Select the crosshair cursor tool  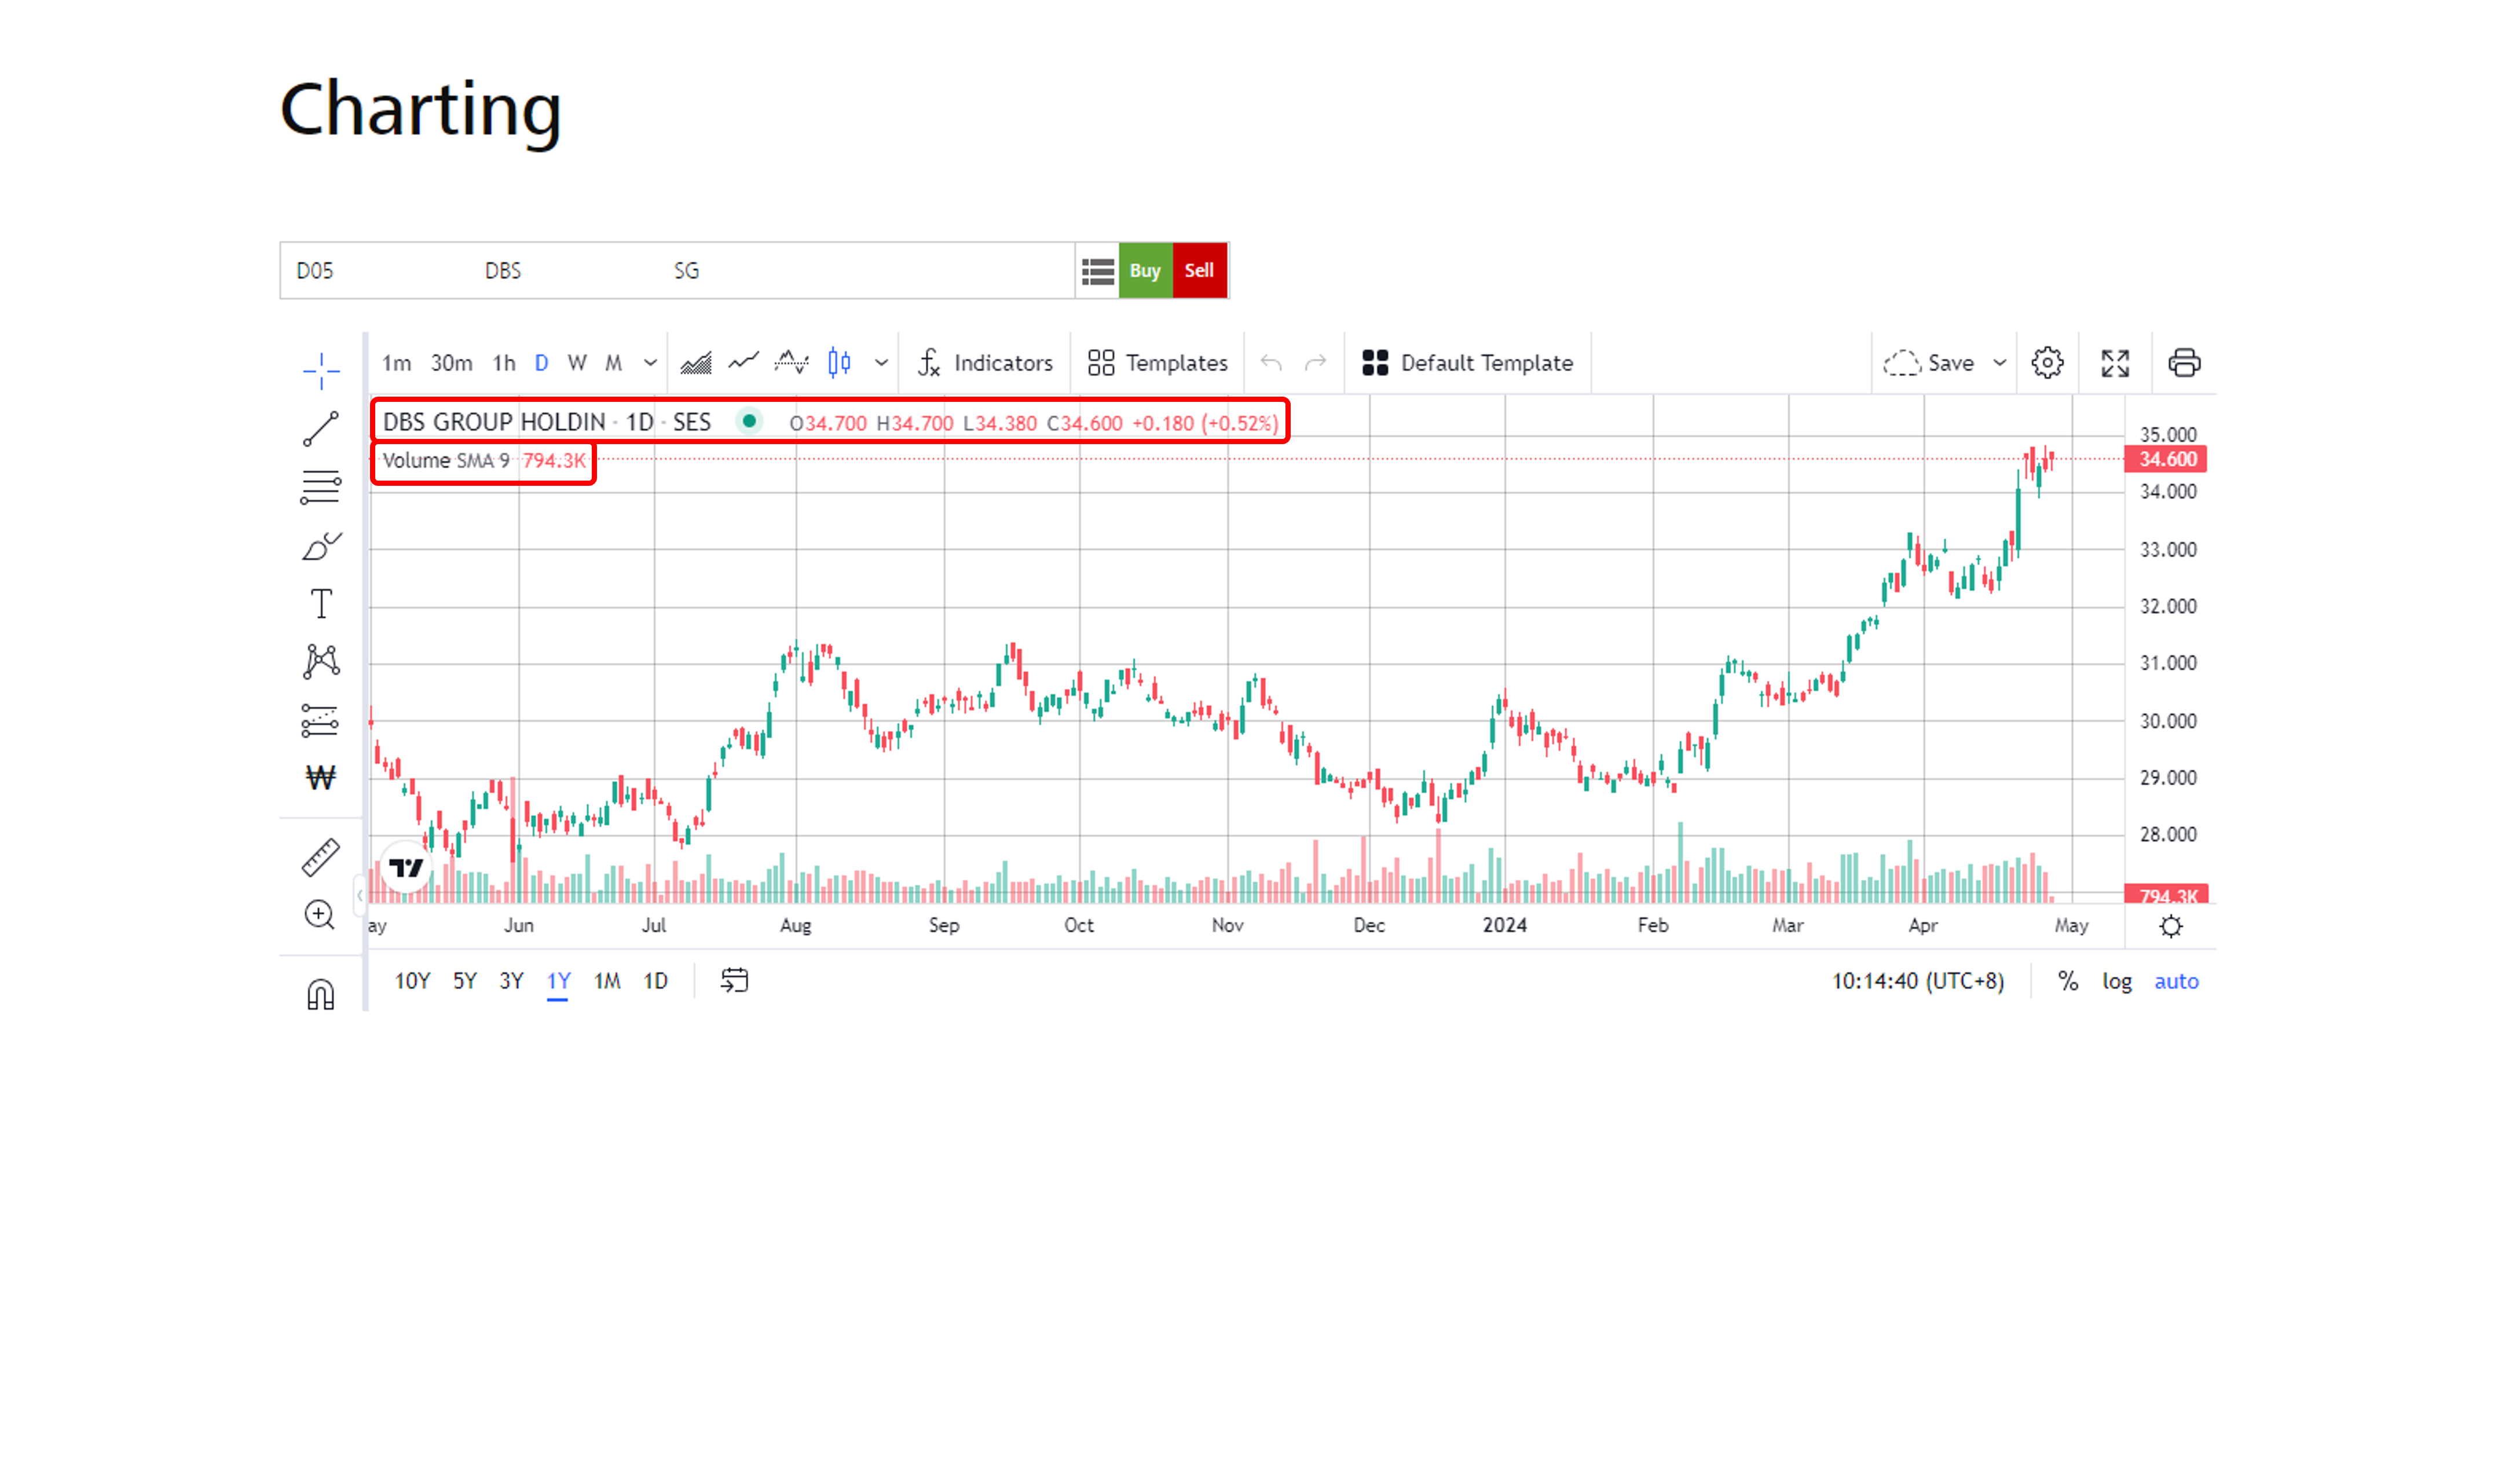(321, 371)
